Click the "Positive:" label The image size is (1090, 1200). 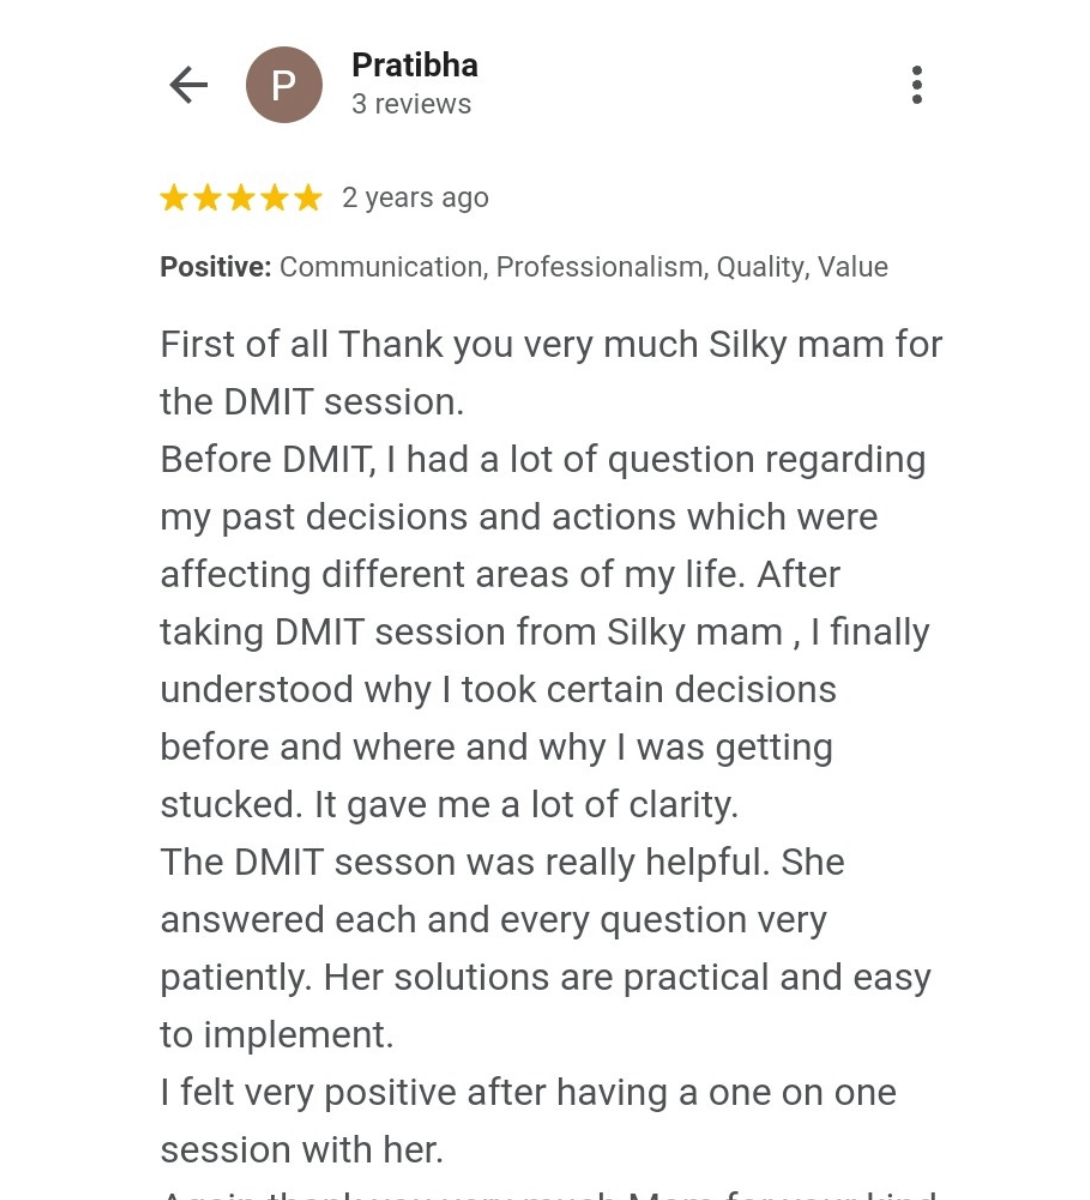pos(215,267)
